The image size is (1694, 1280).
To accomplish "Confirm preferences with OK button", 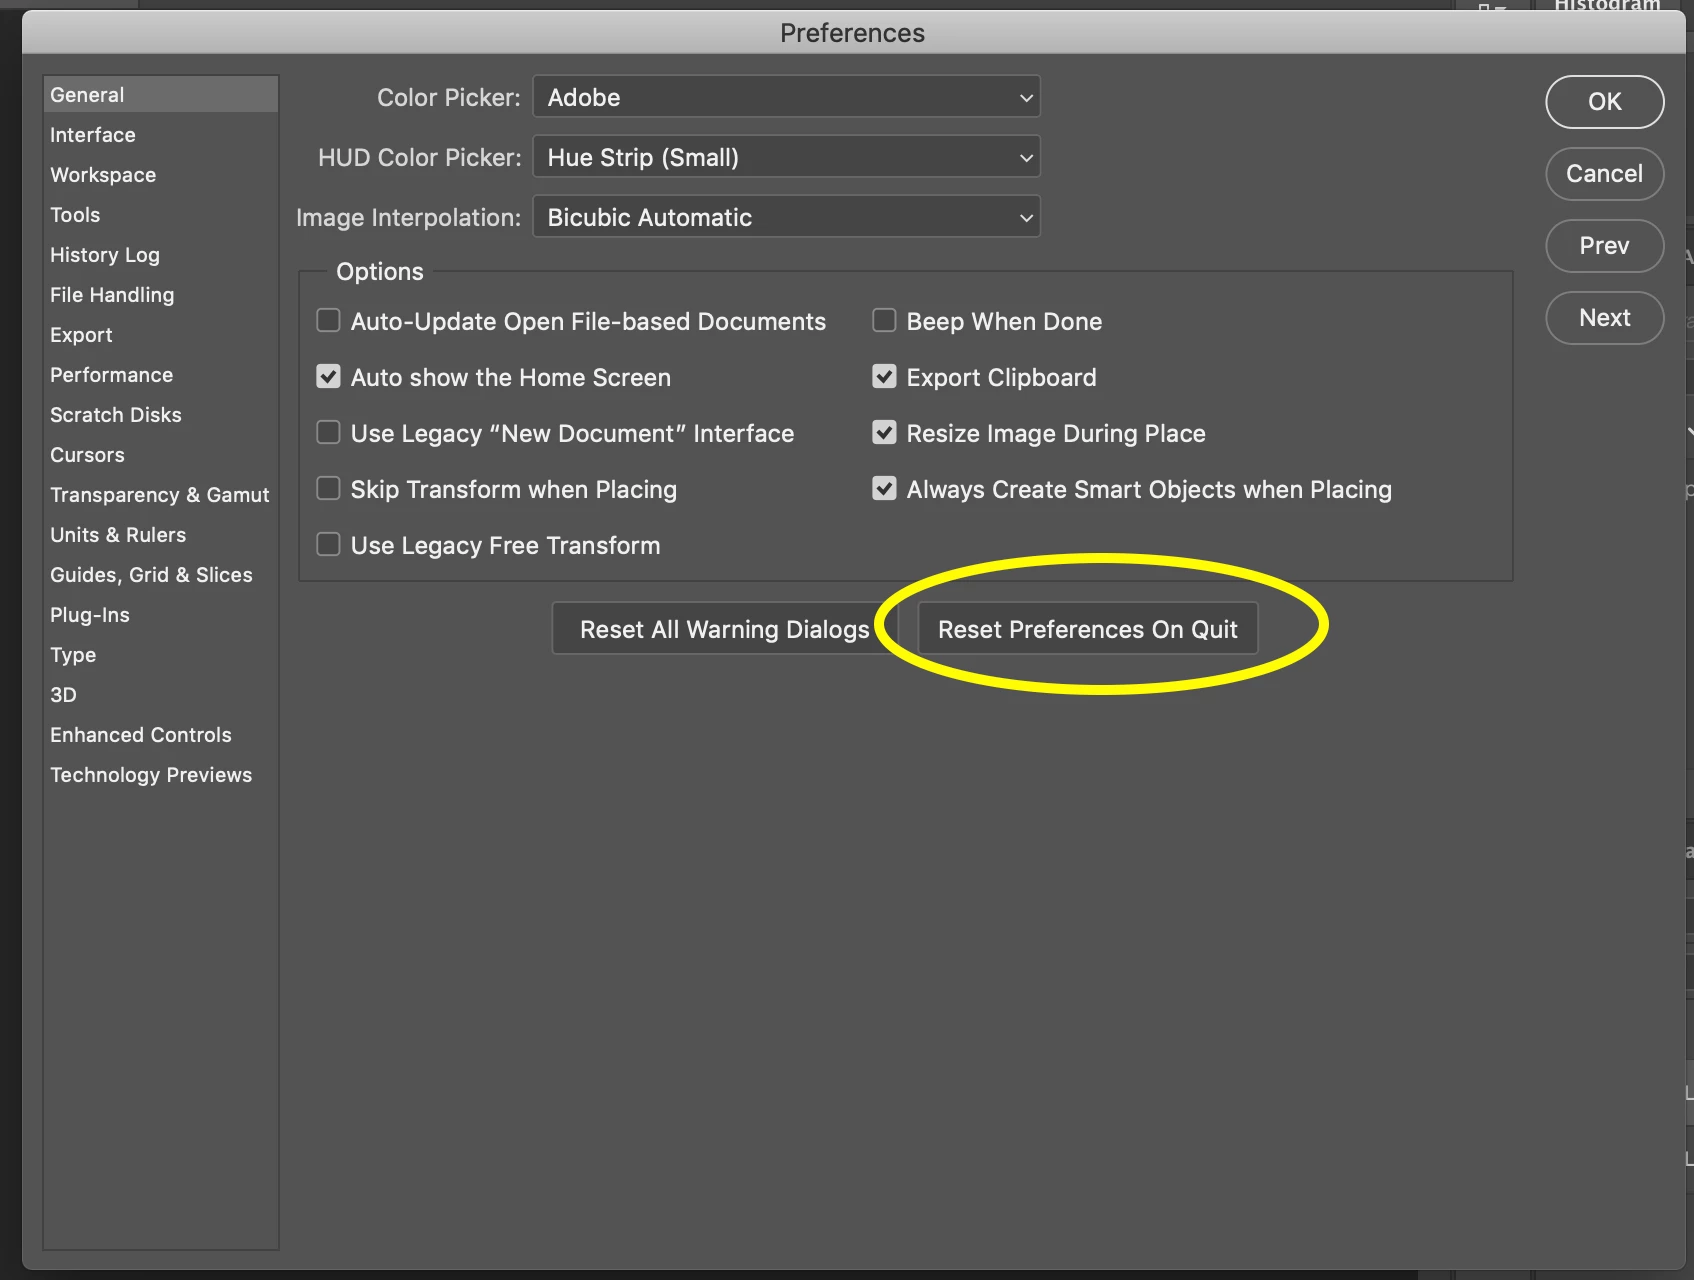I will tap(1604, 101).
